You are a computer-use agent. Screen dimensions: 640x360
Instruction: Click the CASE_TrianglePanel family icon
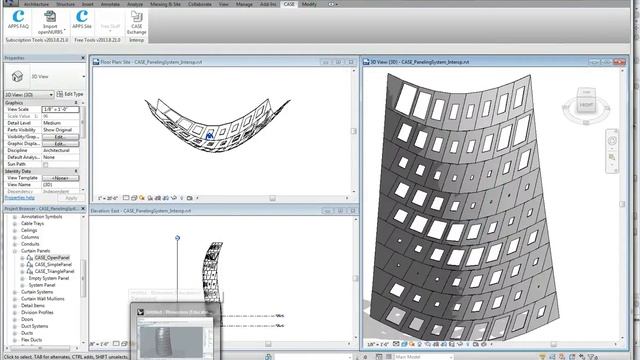click(29, 271)
